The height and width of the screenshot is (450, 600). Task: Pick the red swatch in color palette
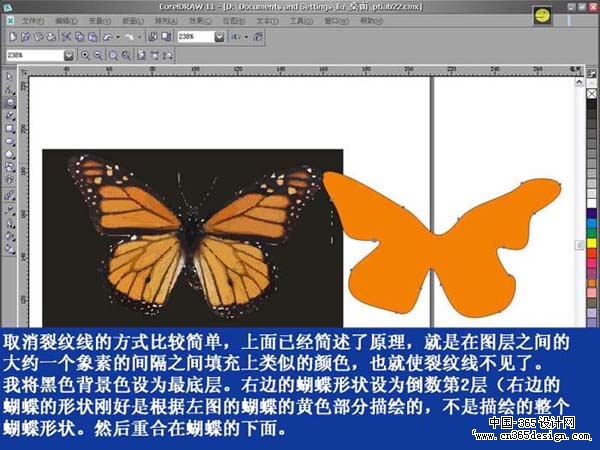click(592, 253)
